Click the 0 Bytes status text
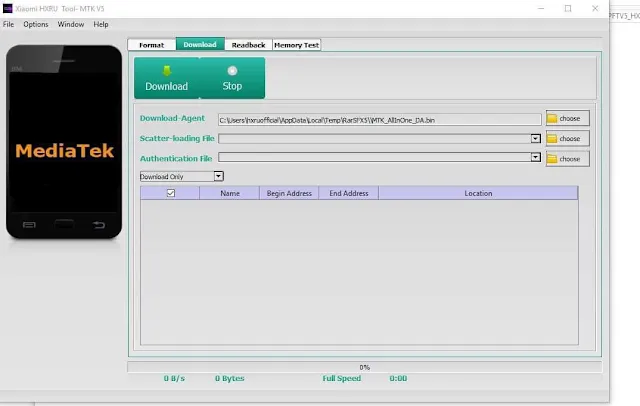This screenshot has width=640, height=406. click(230, 378)
